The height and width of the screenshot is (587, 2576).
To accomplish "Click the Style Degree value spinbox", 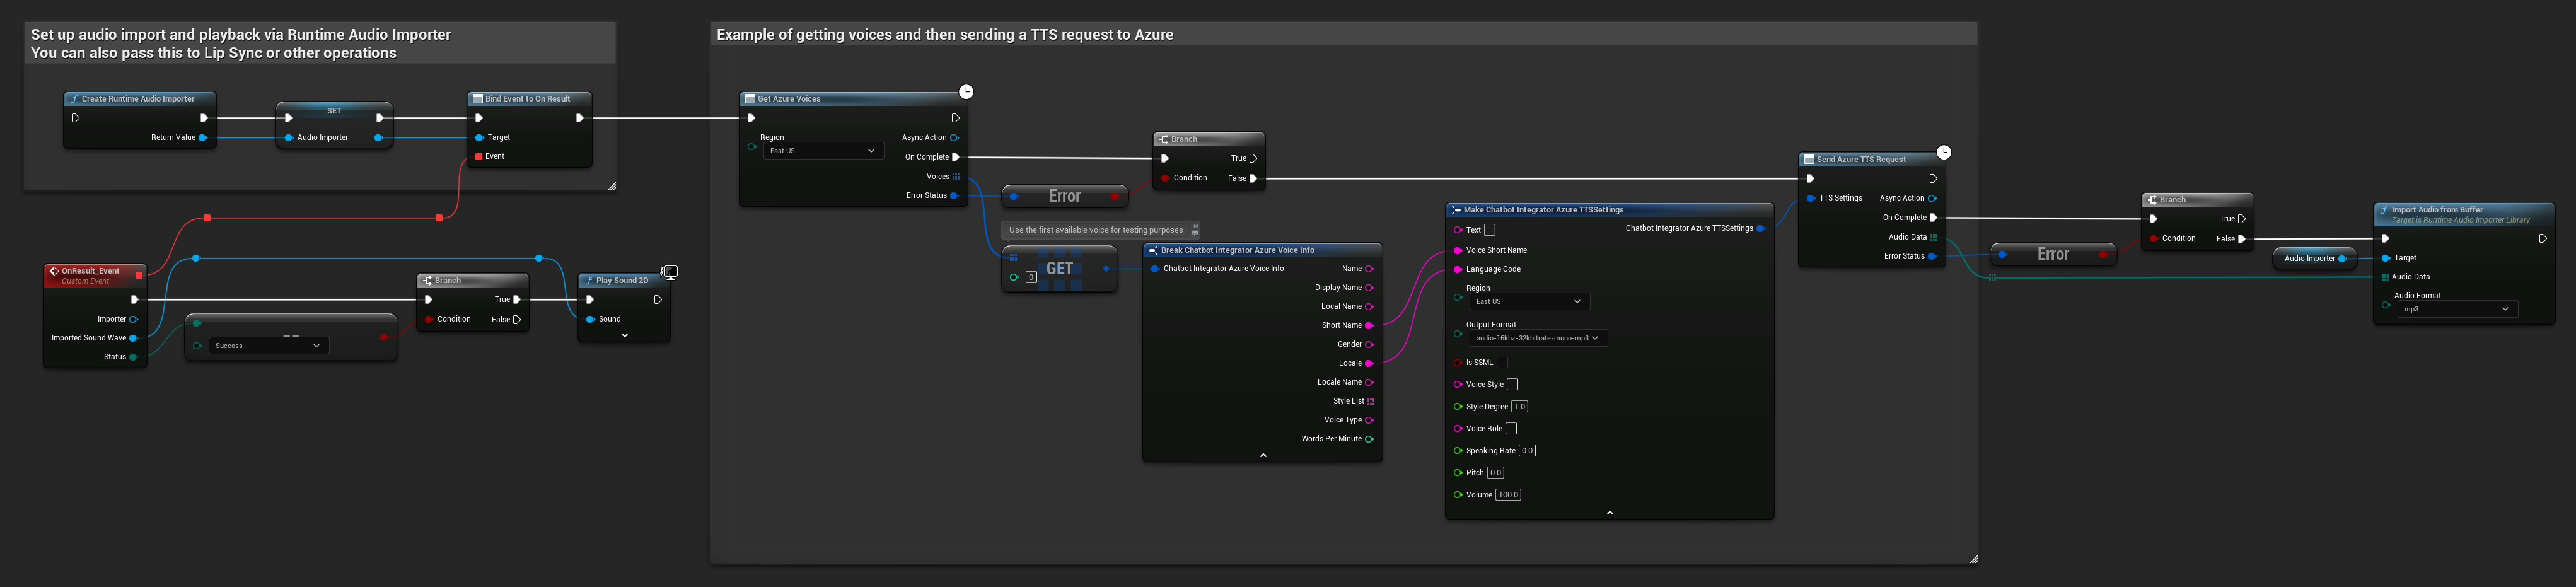I will pyautogui.click(x=1519, y=406).
